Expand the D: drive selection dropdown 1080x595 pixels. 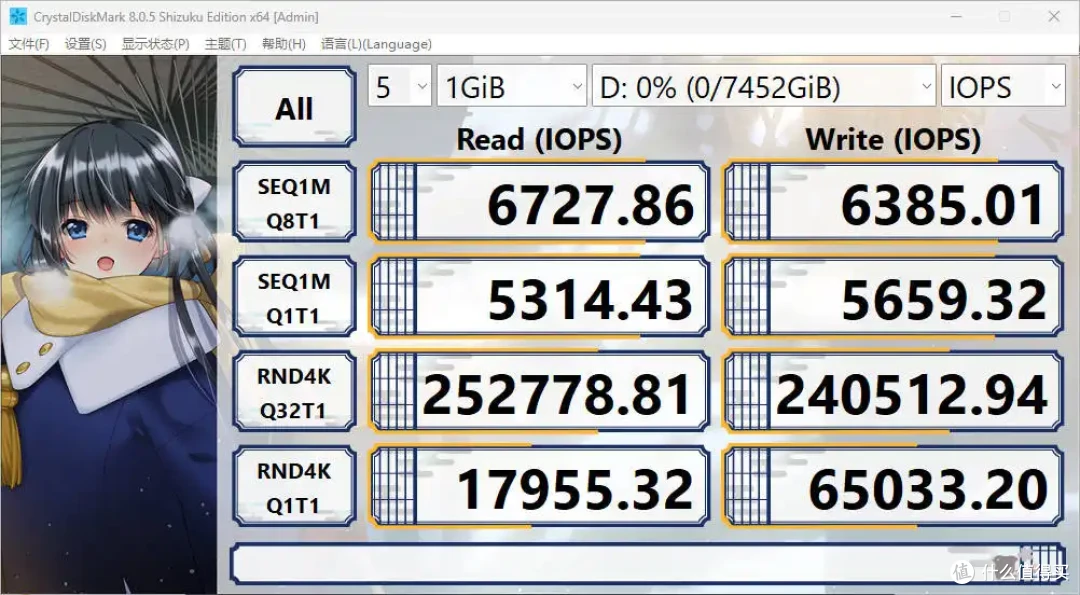tap(764, 87)
